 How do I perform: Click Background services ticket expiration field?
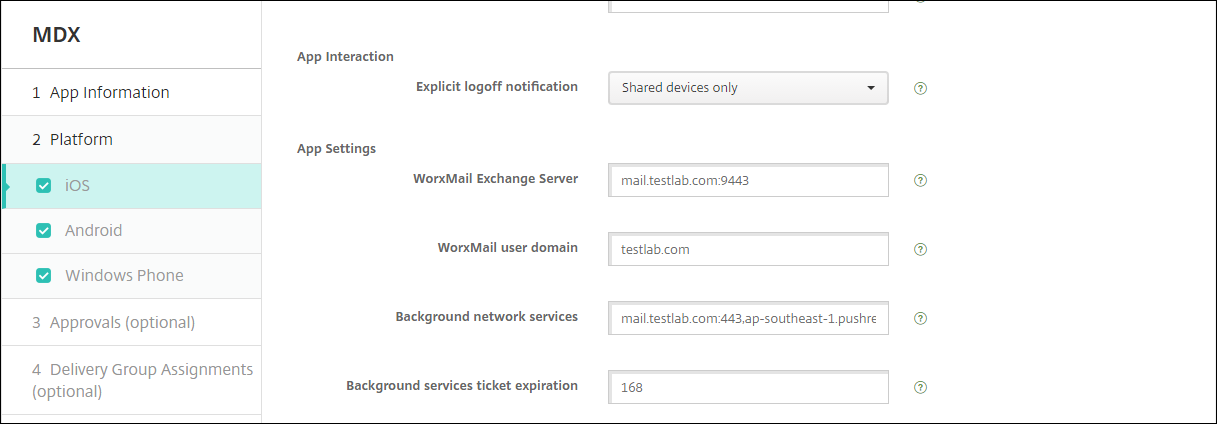748,387
